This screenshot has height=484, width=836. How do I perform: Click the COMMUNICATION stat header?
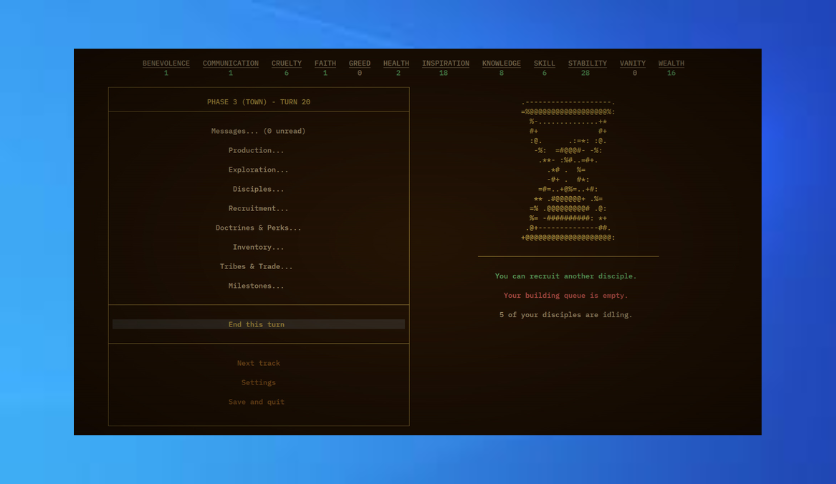pos(230,63)
